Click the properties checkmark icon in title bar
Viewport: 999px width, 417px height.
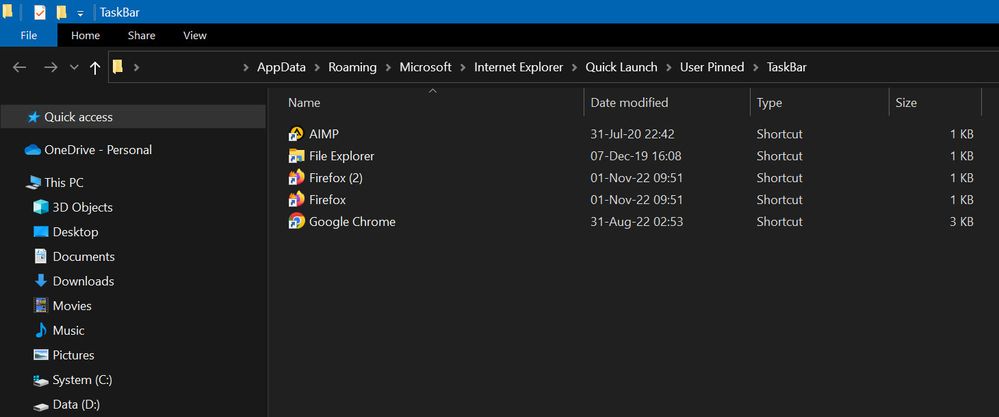click(x=40, y=13)
